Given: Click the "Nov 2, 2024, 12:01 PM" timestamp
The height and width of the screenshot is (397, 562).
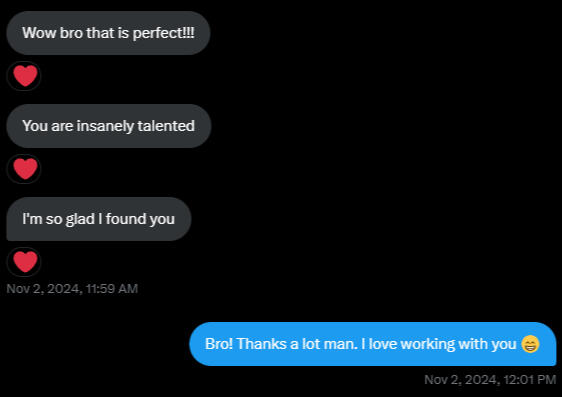Looking at the screenshot, I should pos(490,379).
